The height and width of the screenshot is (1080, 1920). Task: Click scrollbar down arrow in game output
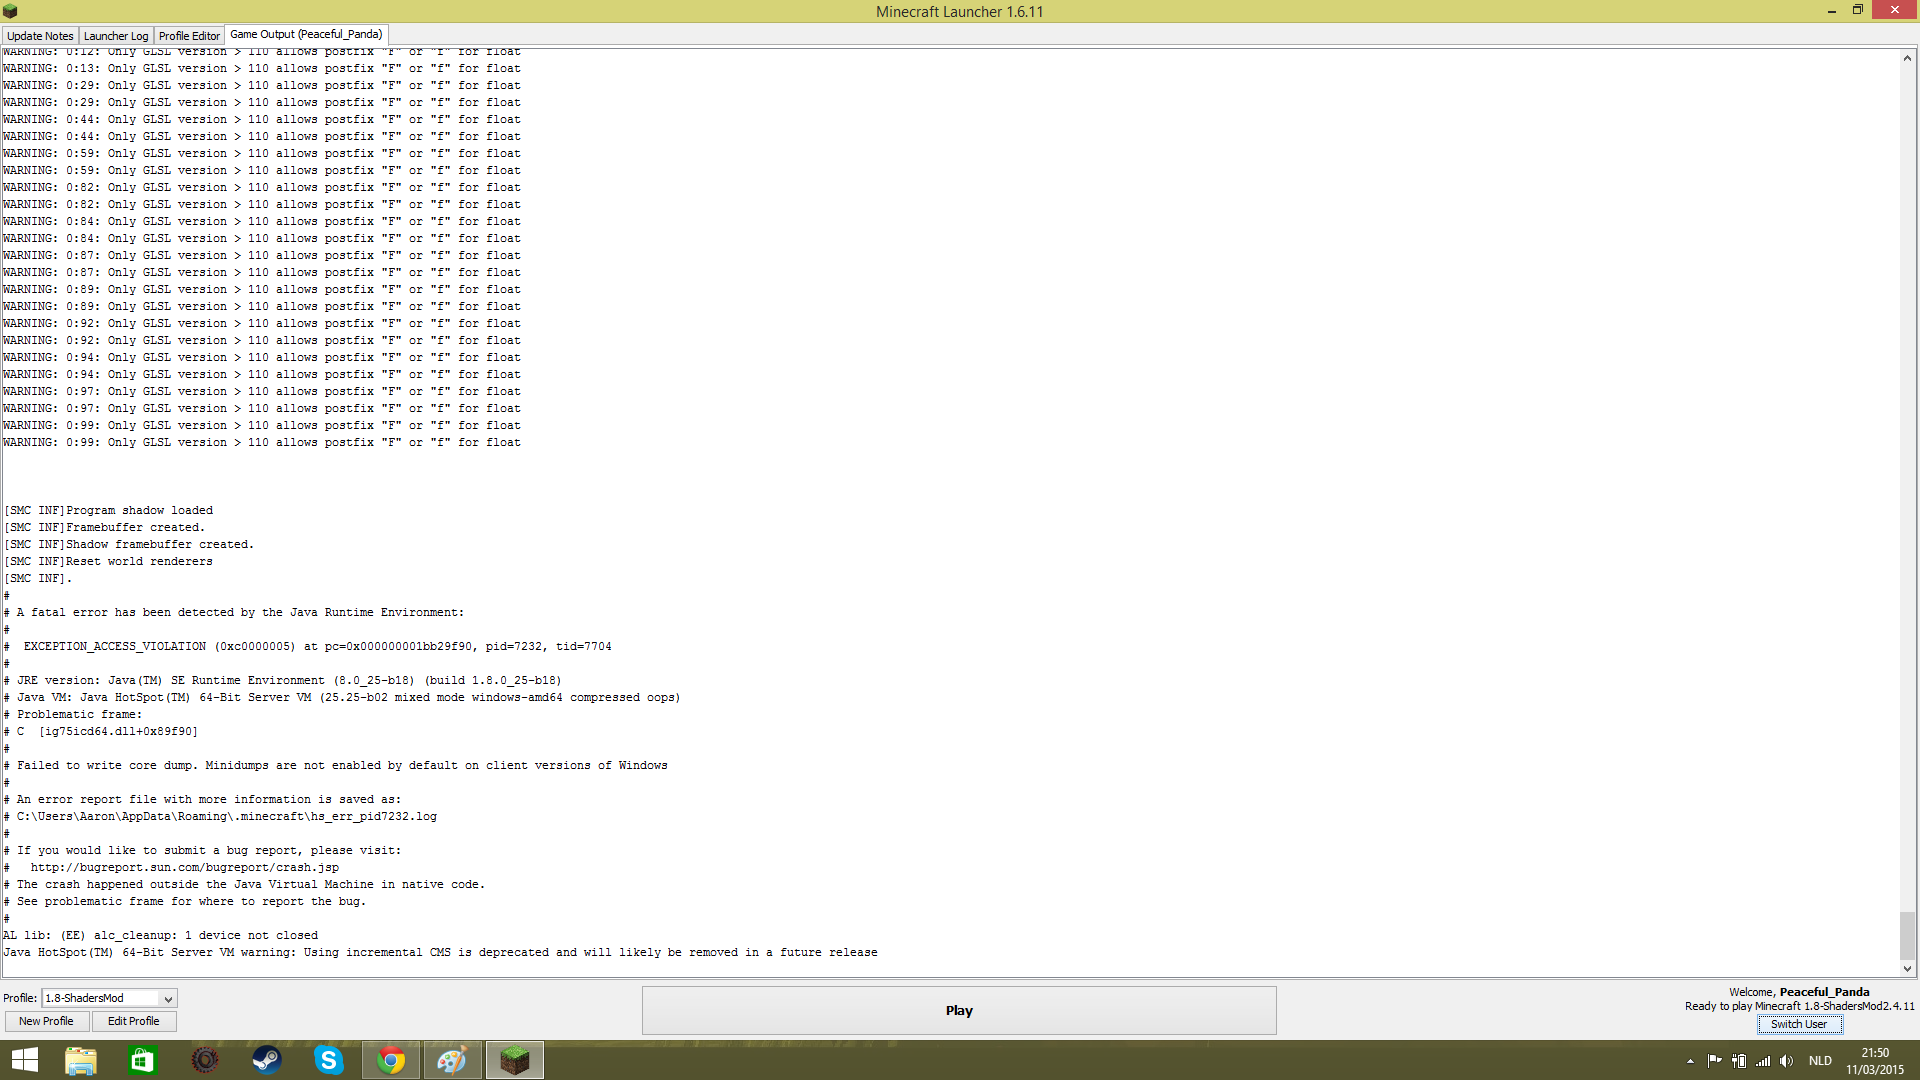click(x=1907, y=968)
